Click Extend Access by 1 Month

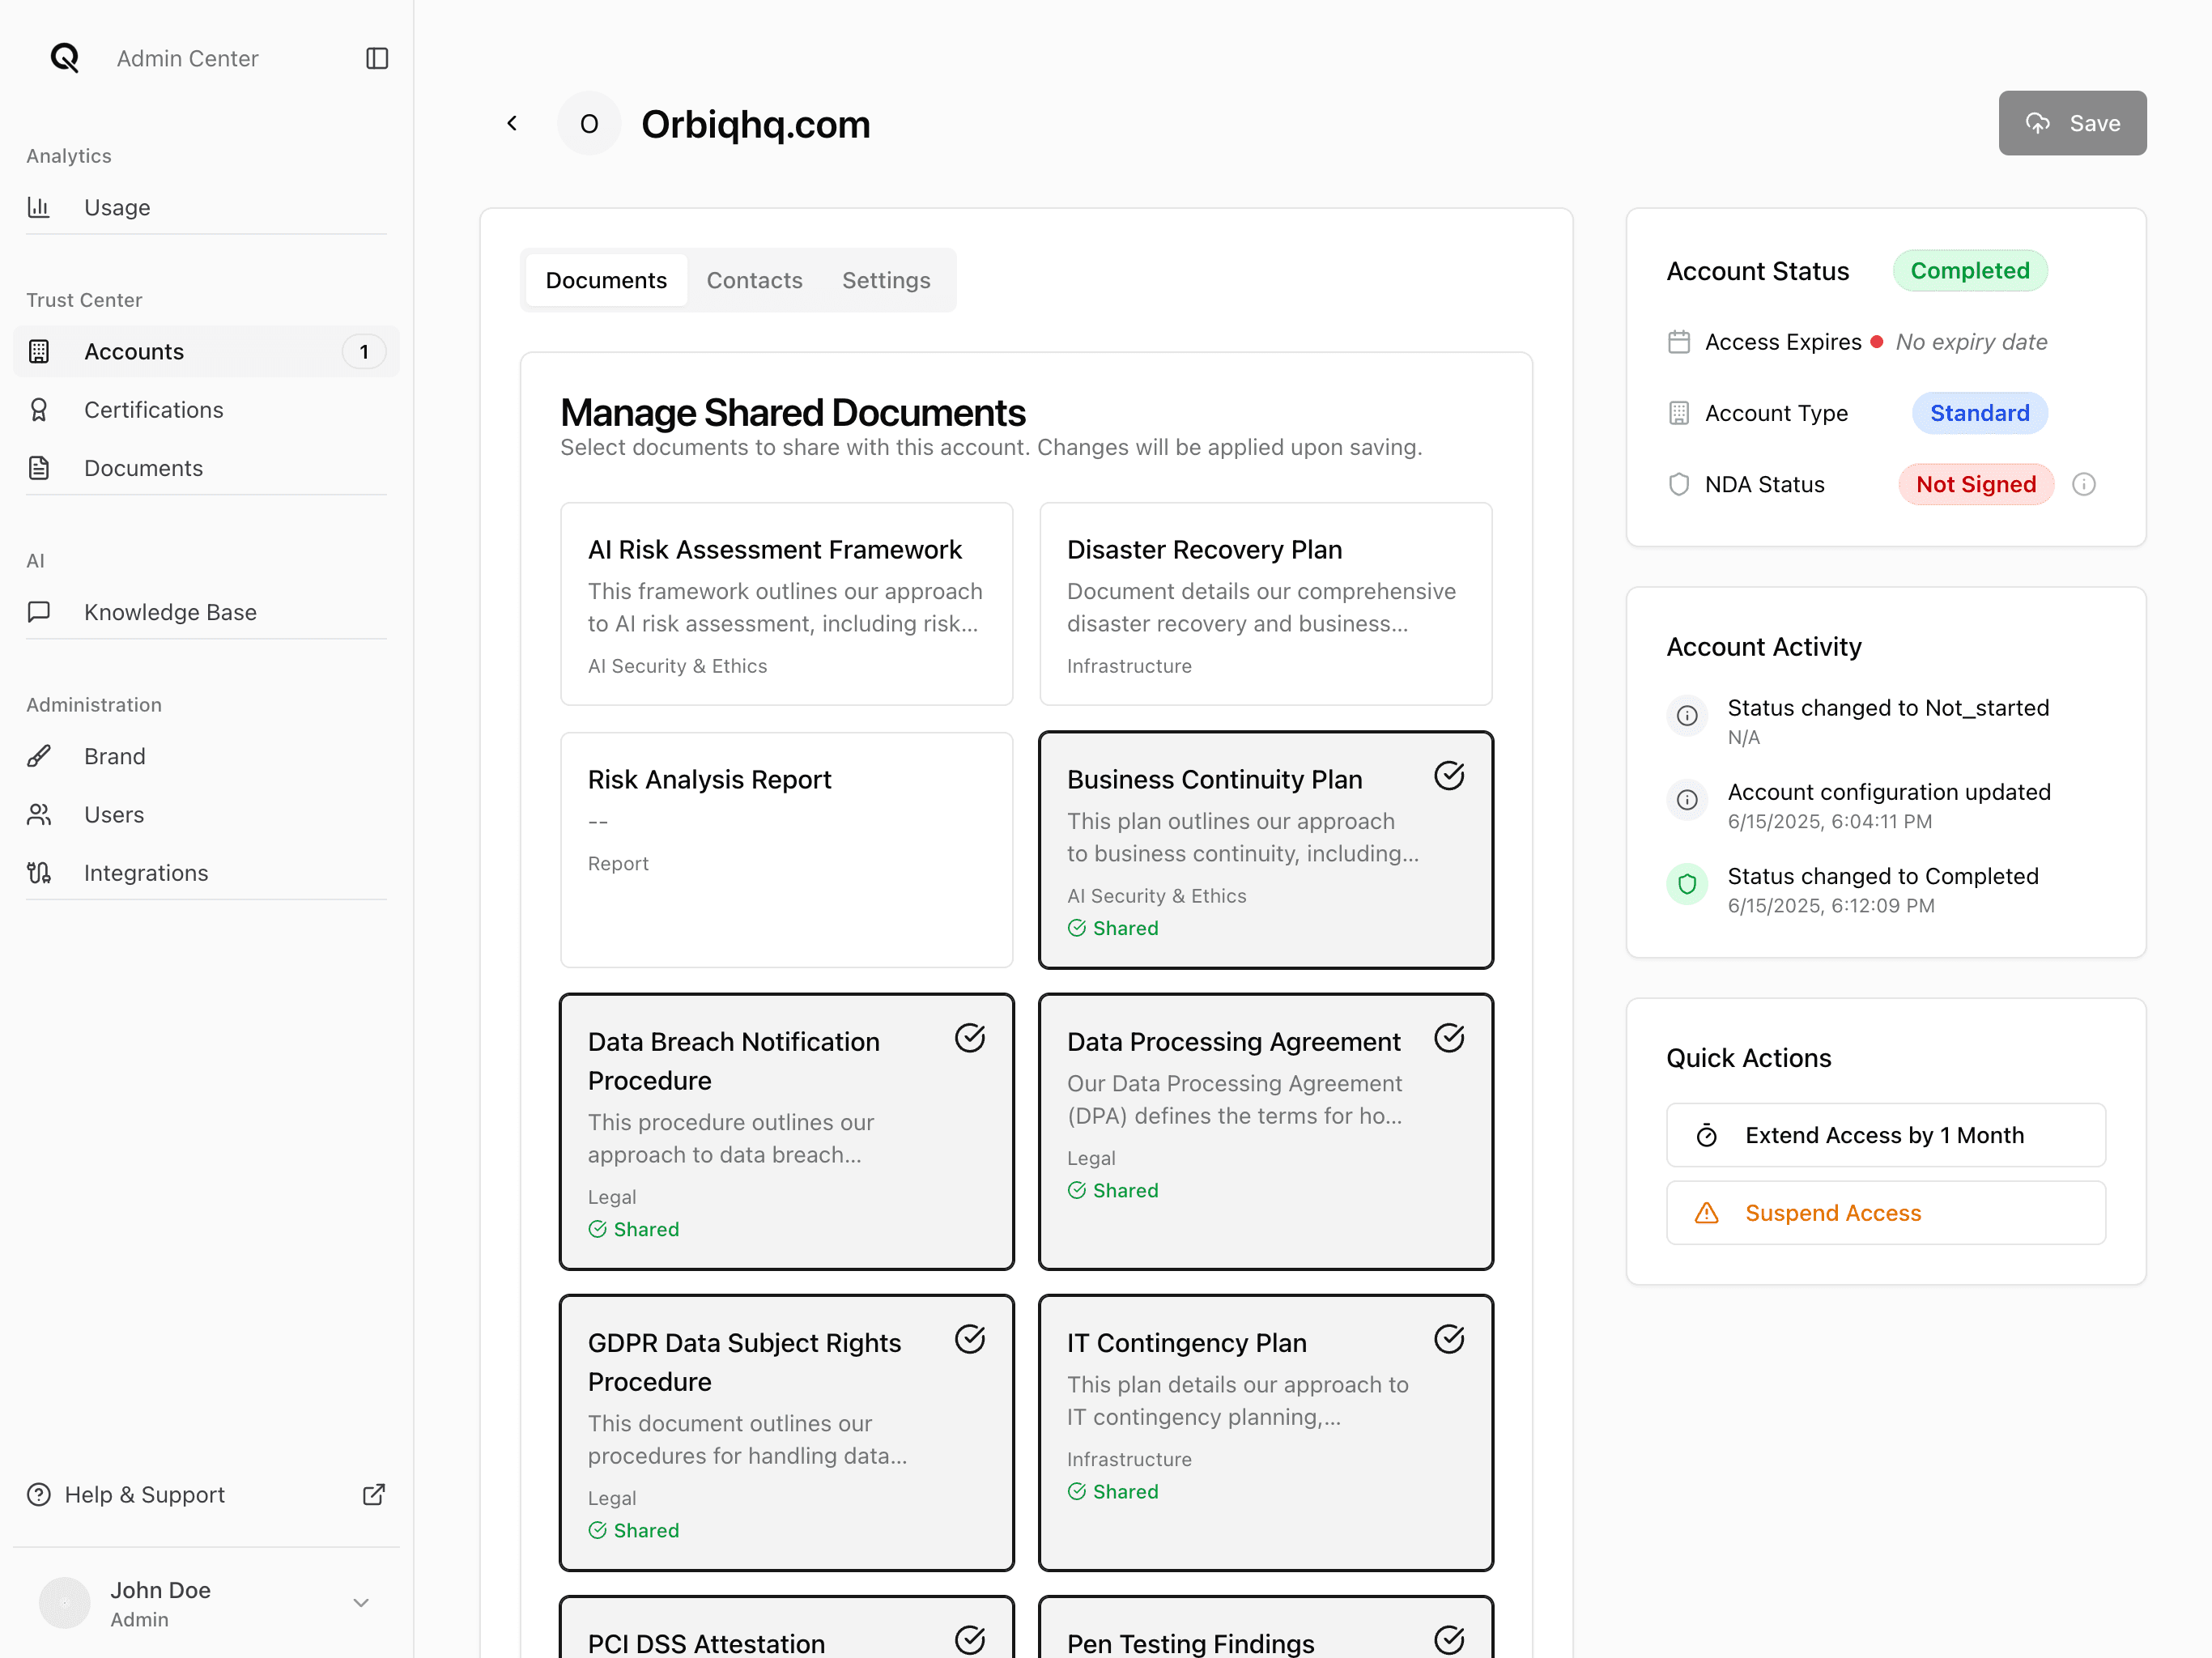coord(1885,1135)
